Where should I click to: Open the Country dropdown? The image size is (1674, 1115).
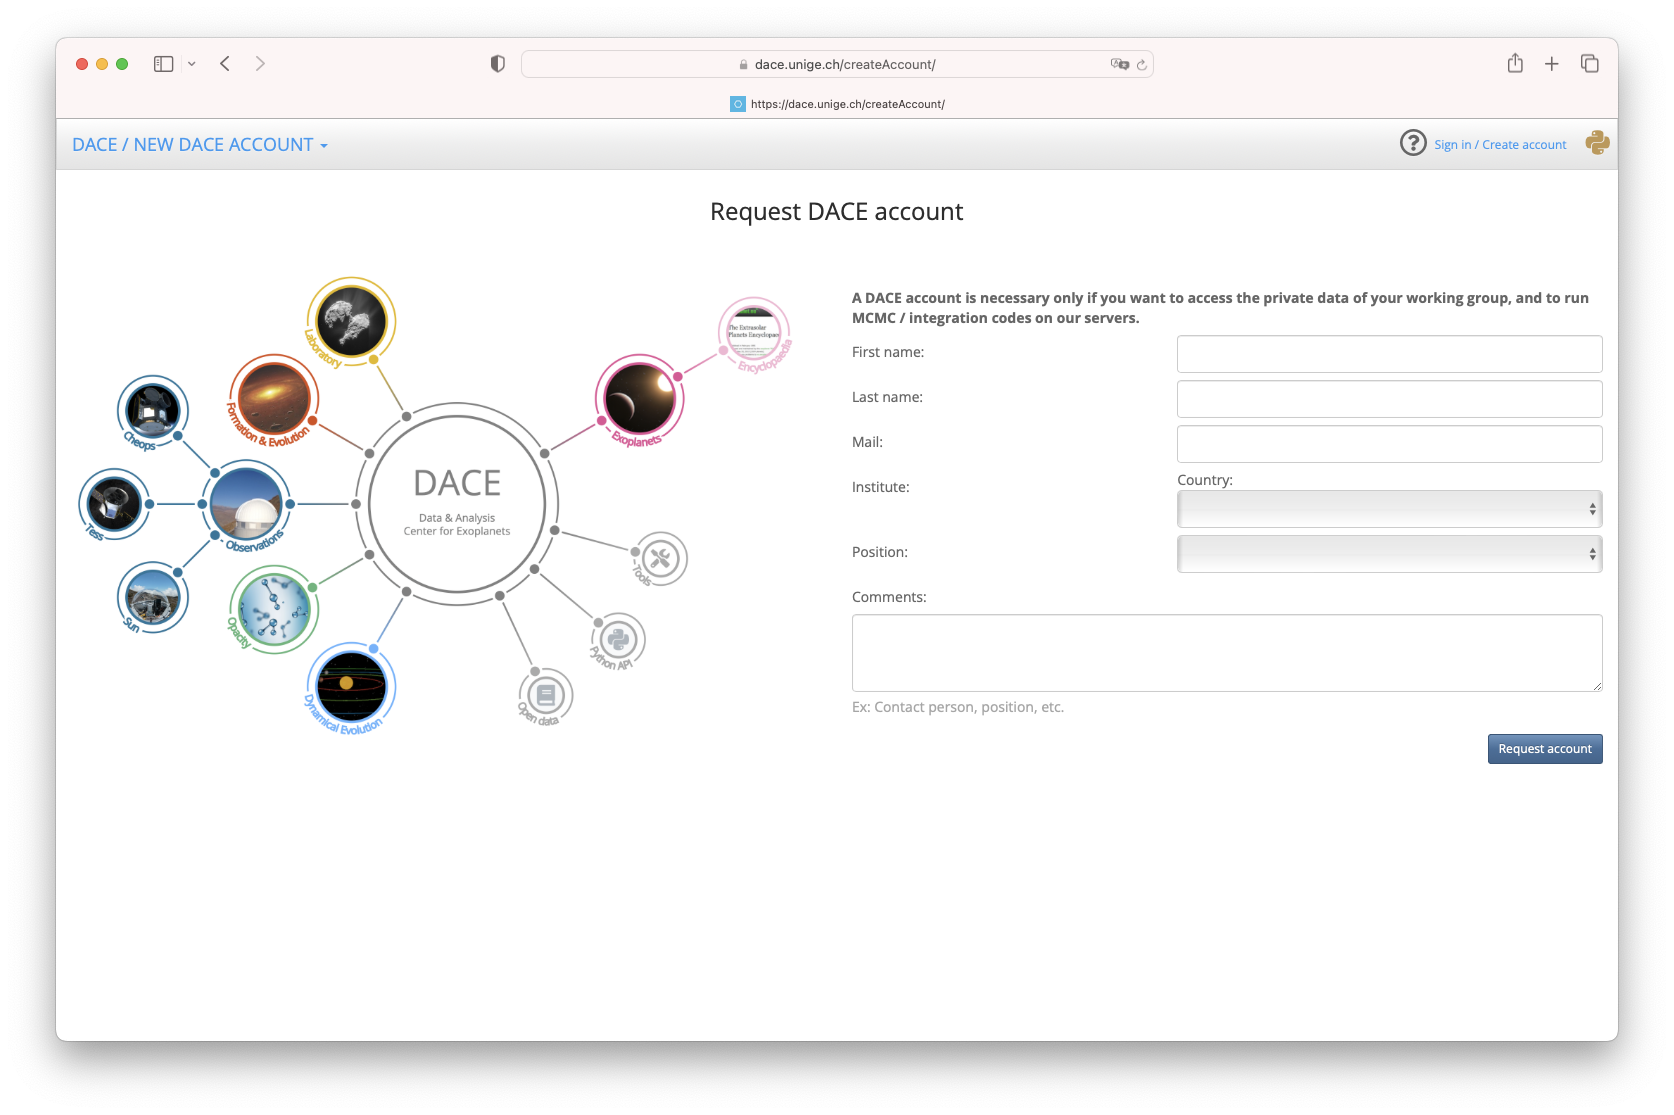tap(1390, 509)
